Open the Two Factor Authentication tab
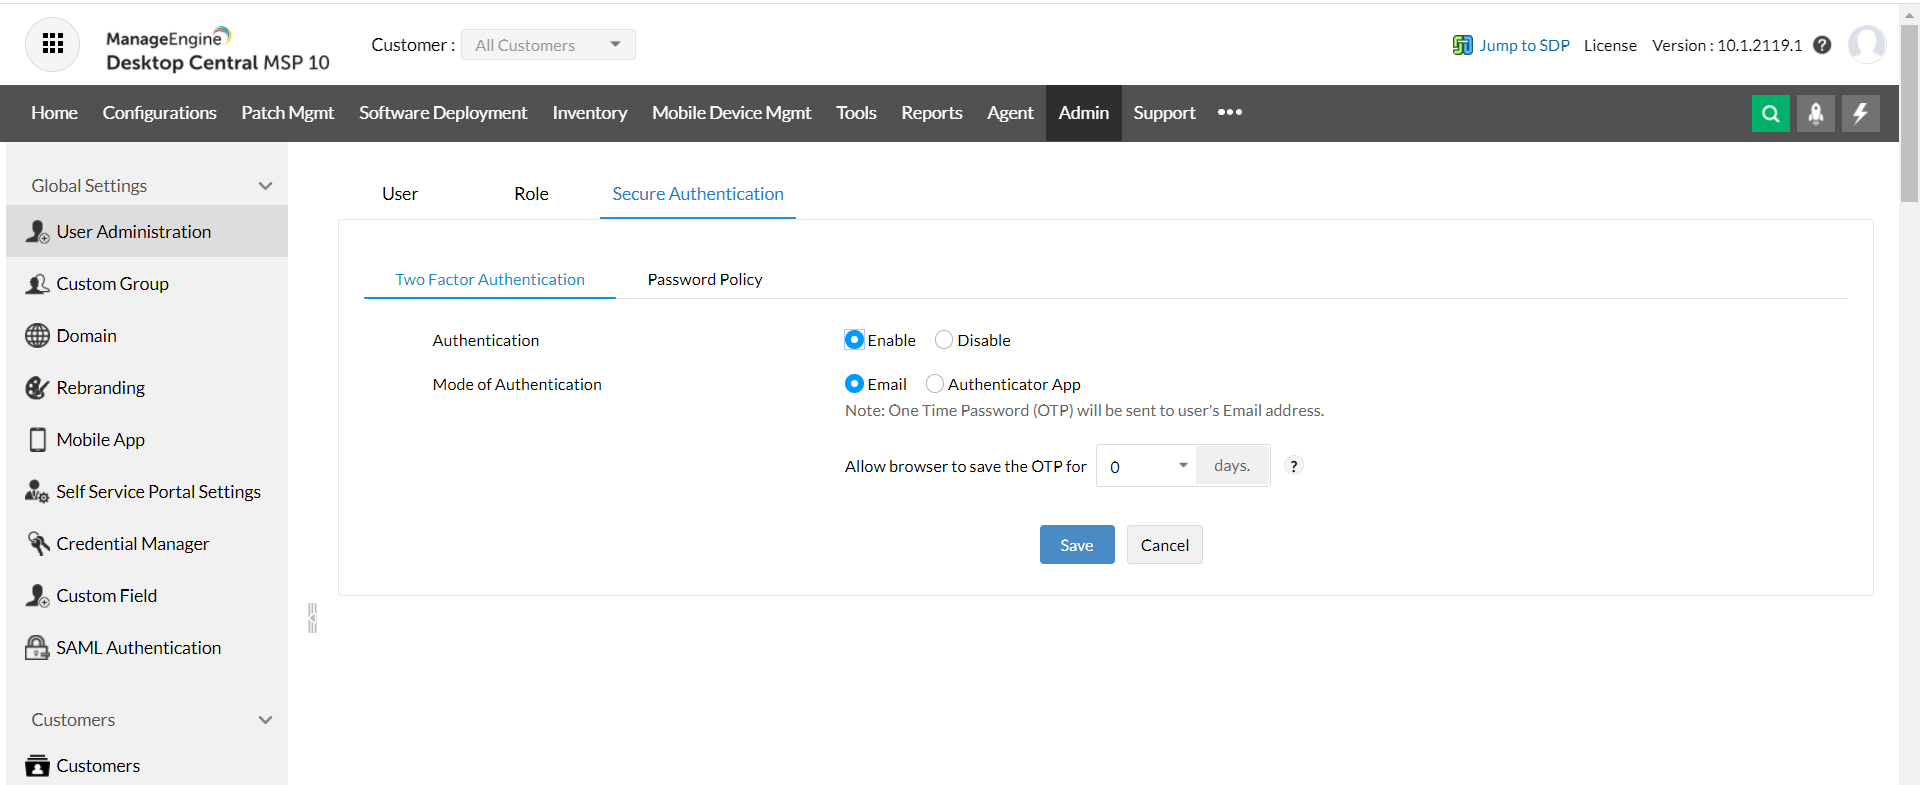The width and height of the screenshot is (1920, 785). coord(490,280)
